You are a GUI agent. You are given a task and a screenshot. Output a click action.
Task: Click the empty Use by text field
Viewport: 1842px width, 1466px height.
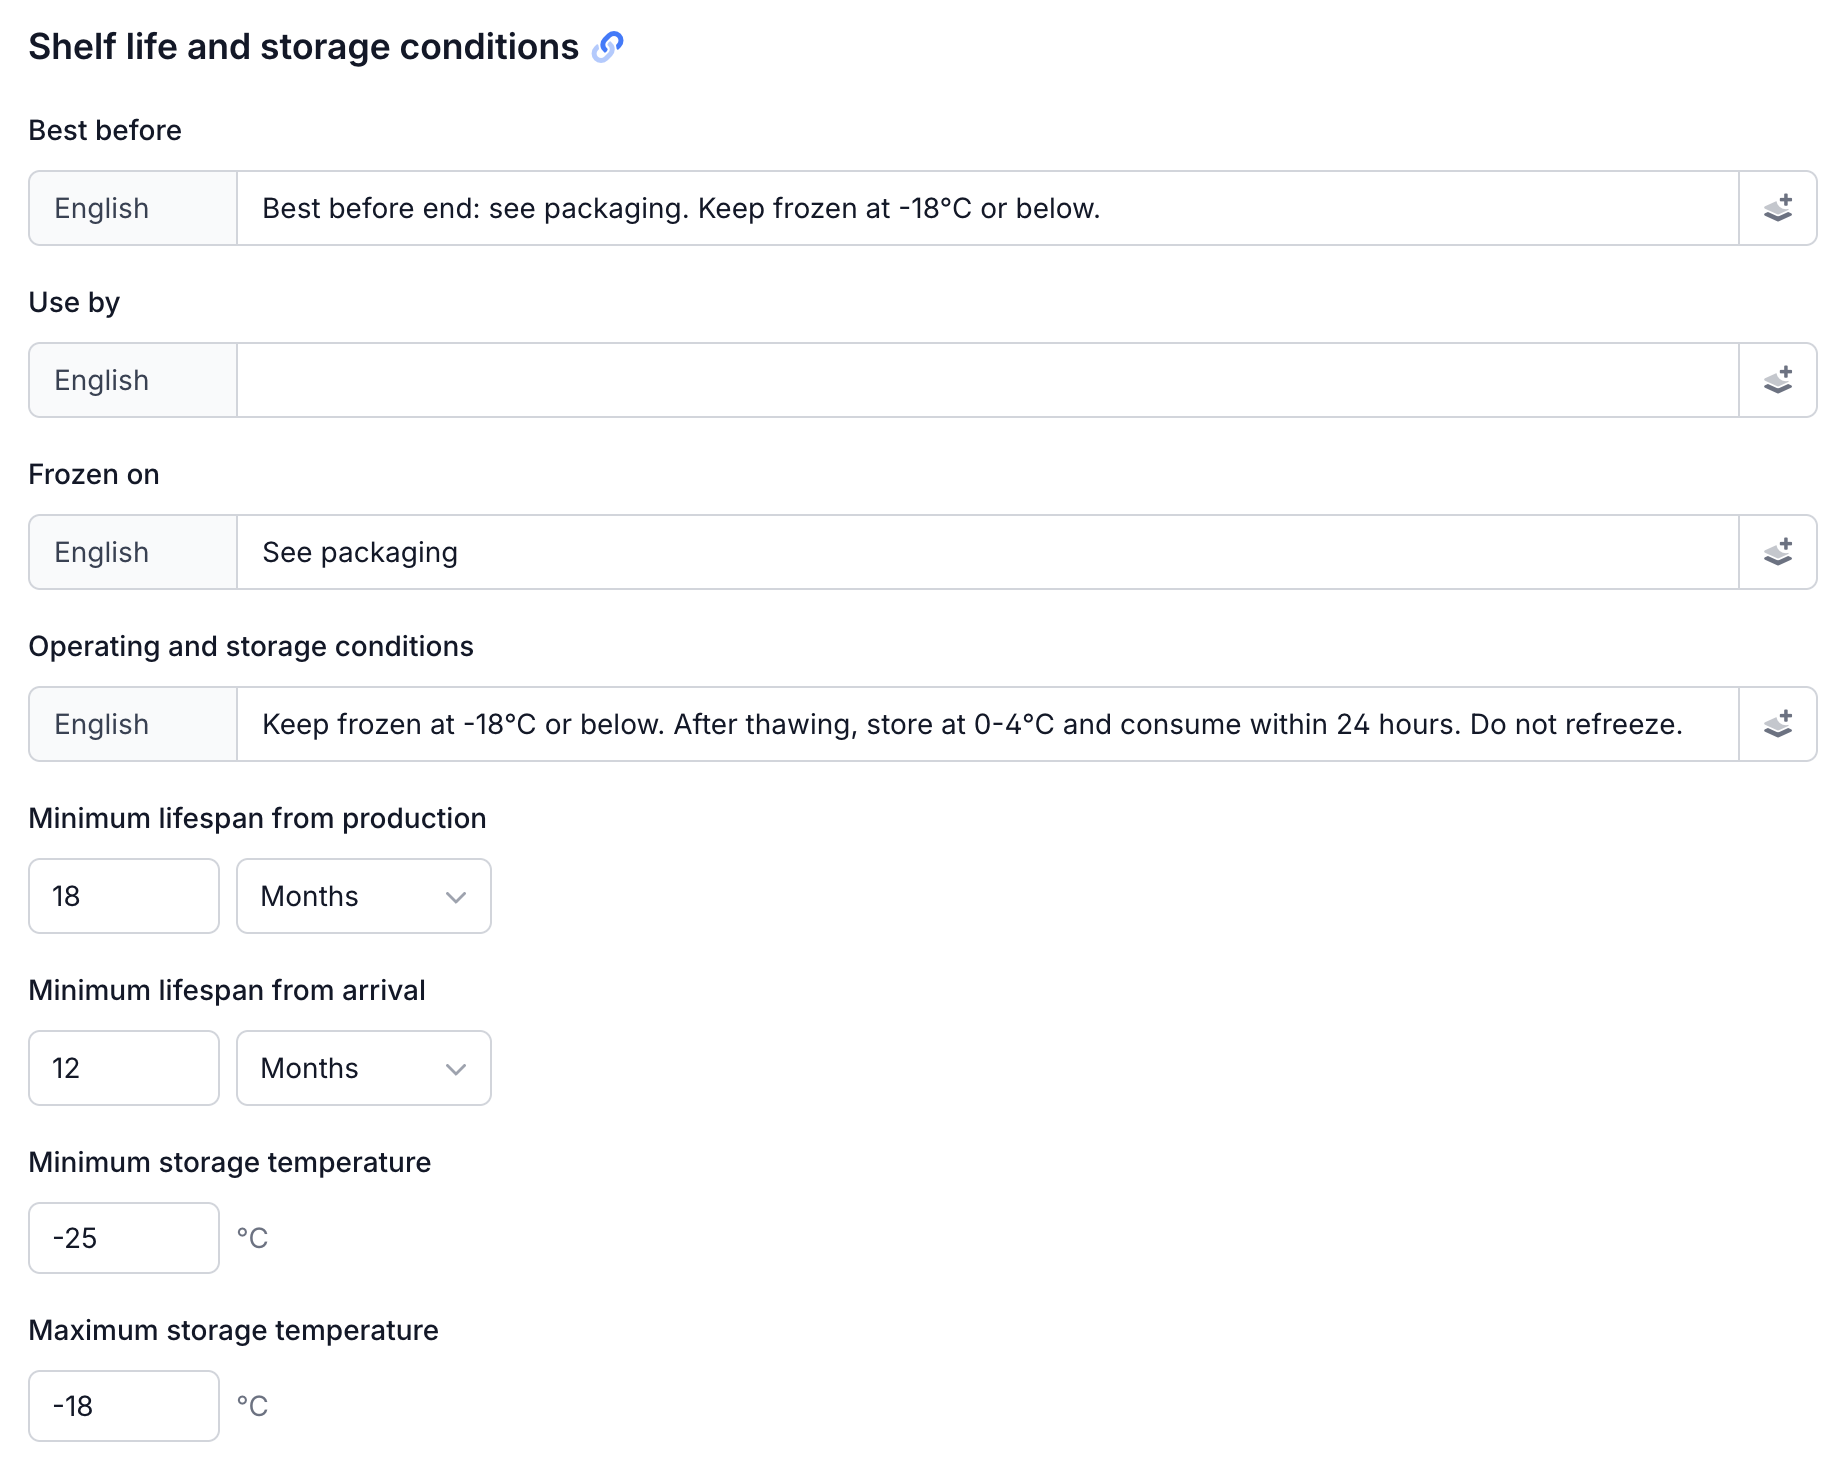click(x=900, y=379)
